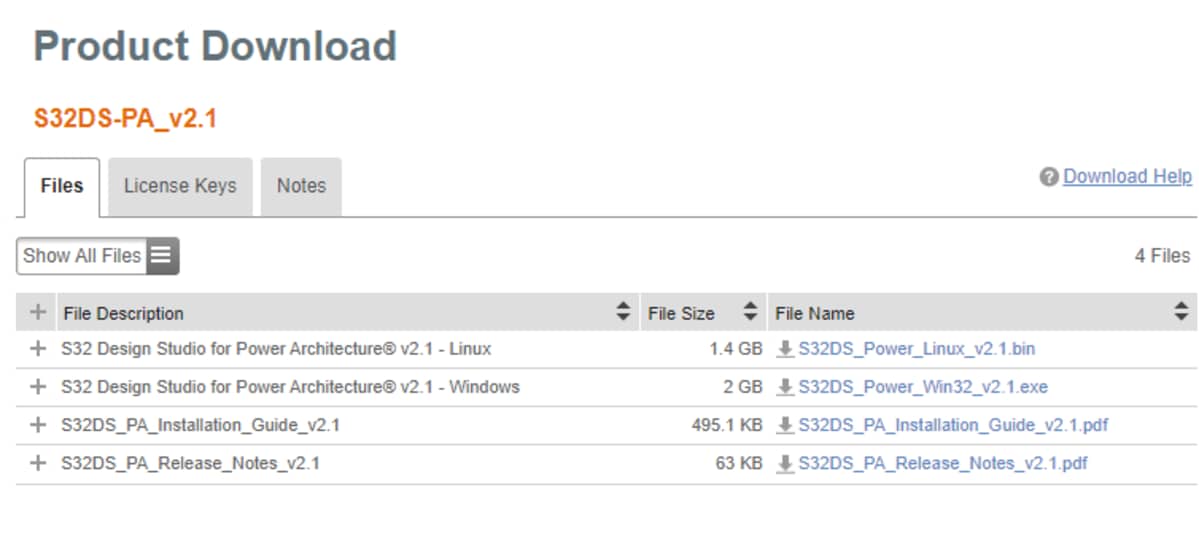This screenshot has height=536, width=1199.
Task: Expand all rows with header plus icon
Action: click(38, 312)
